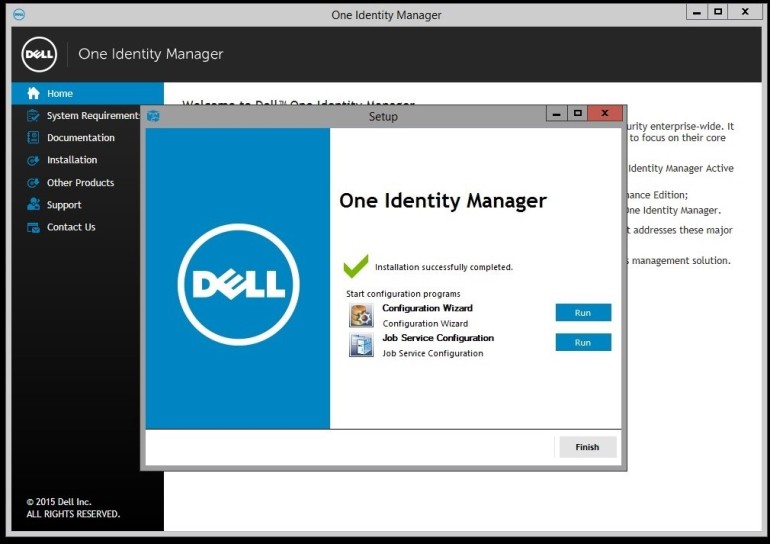Click the bold Job Service Configuration title

pos(438,338)
